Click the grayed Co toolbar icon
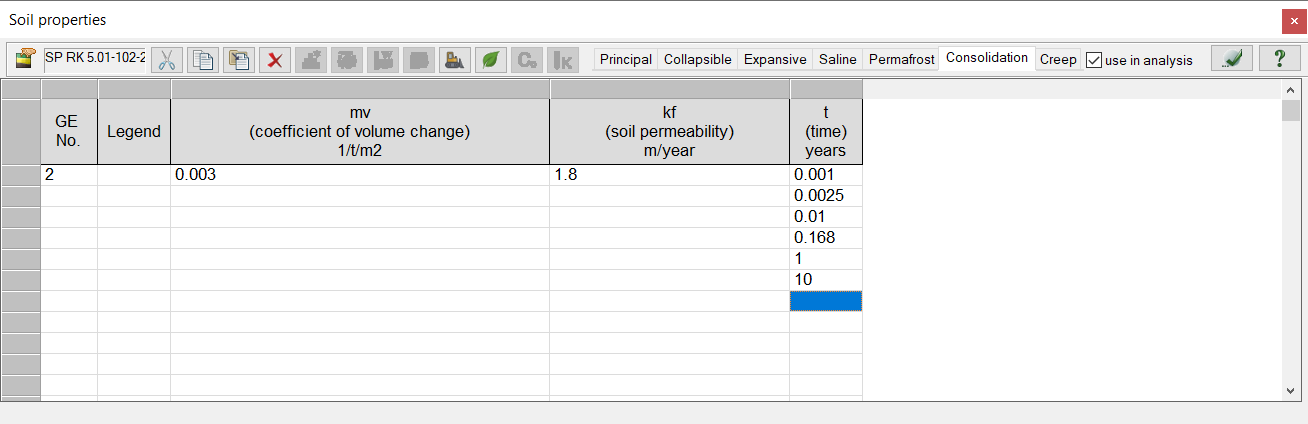Screen dimensions: 1308x424 (527, 60)
